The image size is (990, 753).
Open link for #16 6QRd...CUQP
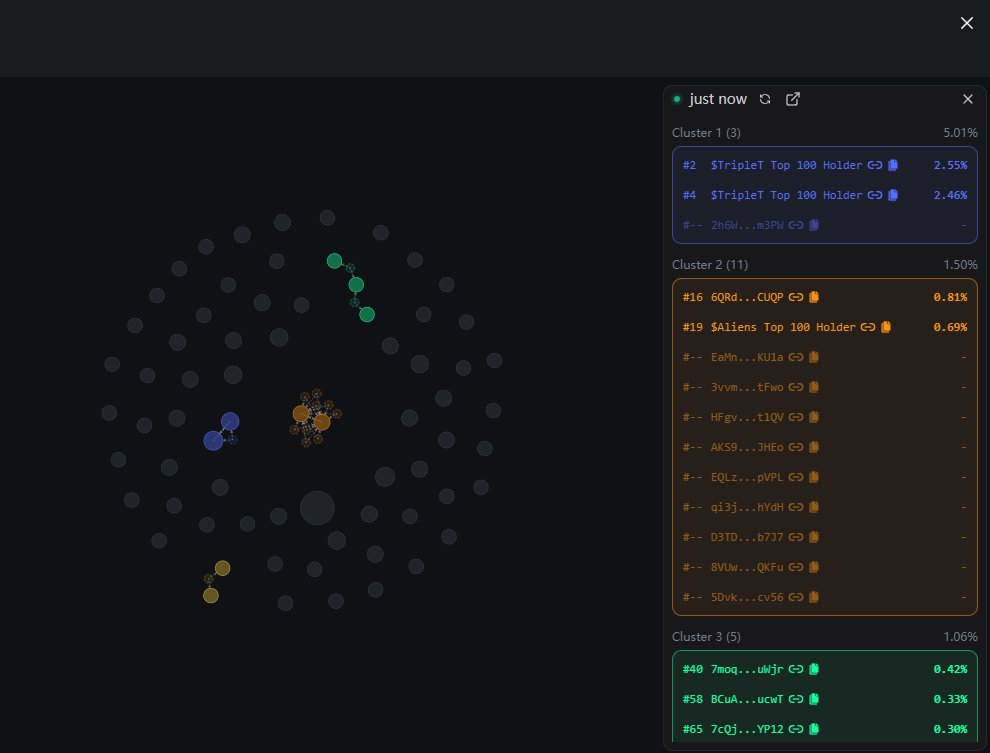coord(796,297)
